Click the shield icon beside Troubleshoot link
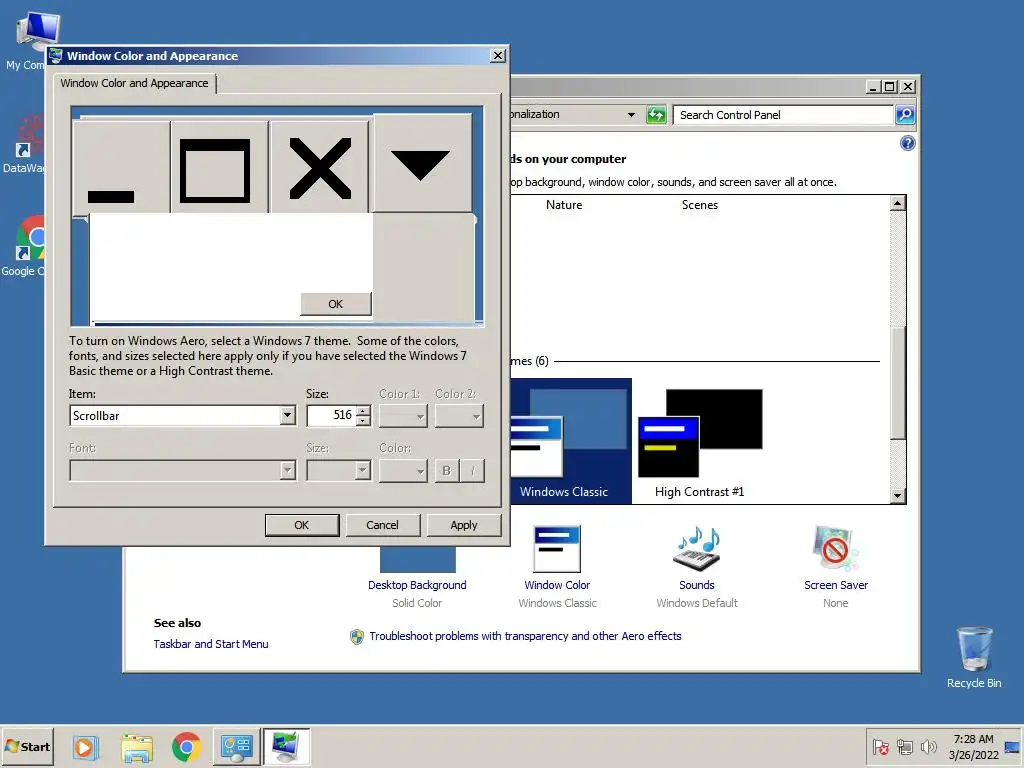This screenshot has height=768, width=1024. (x=357, y=637)
